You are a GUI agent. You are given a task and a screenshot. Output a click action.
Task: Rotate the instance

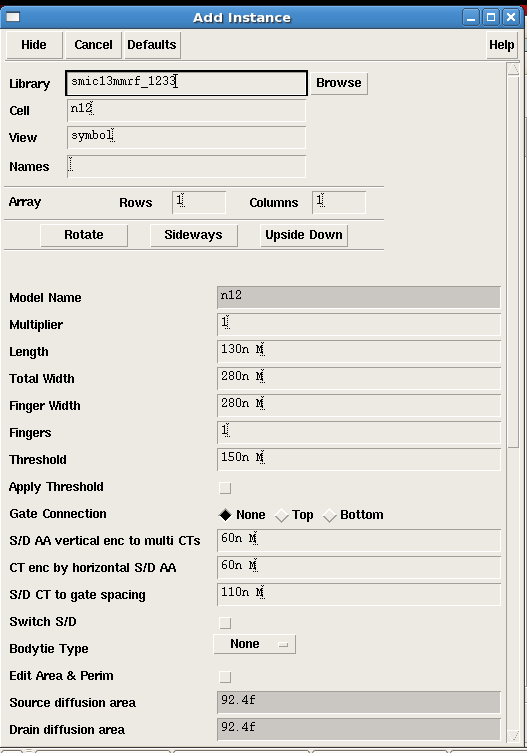pos(84,235)
